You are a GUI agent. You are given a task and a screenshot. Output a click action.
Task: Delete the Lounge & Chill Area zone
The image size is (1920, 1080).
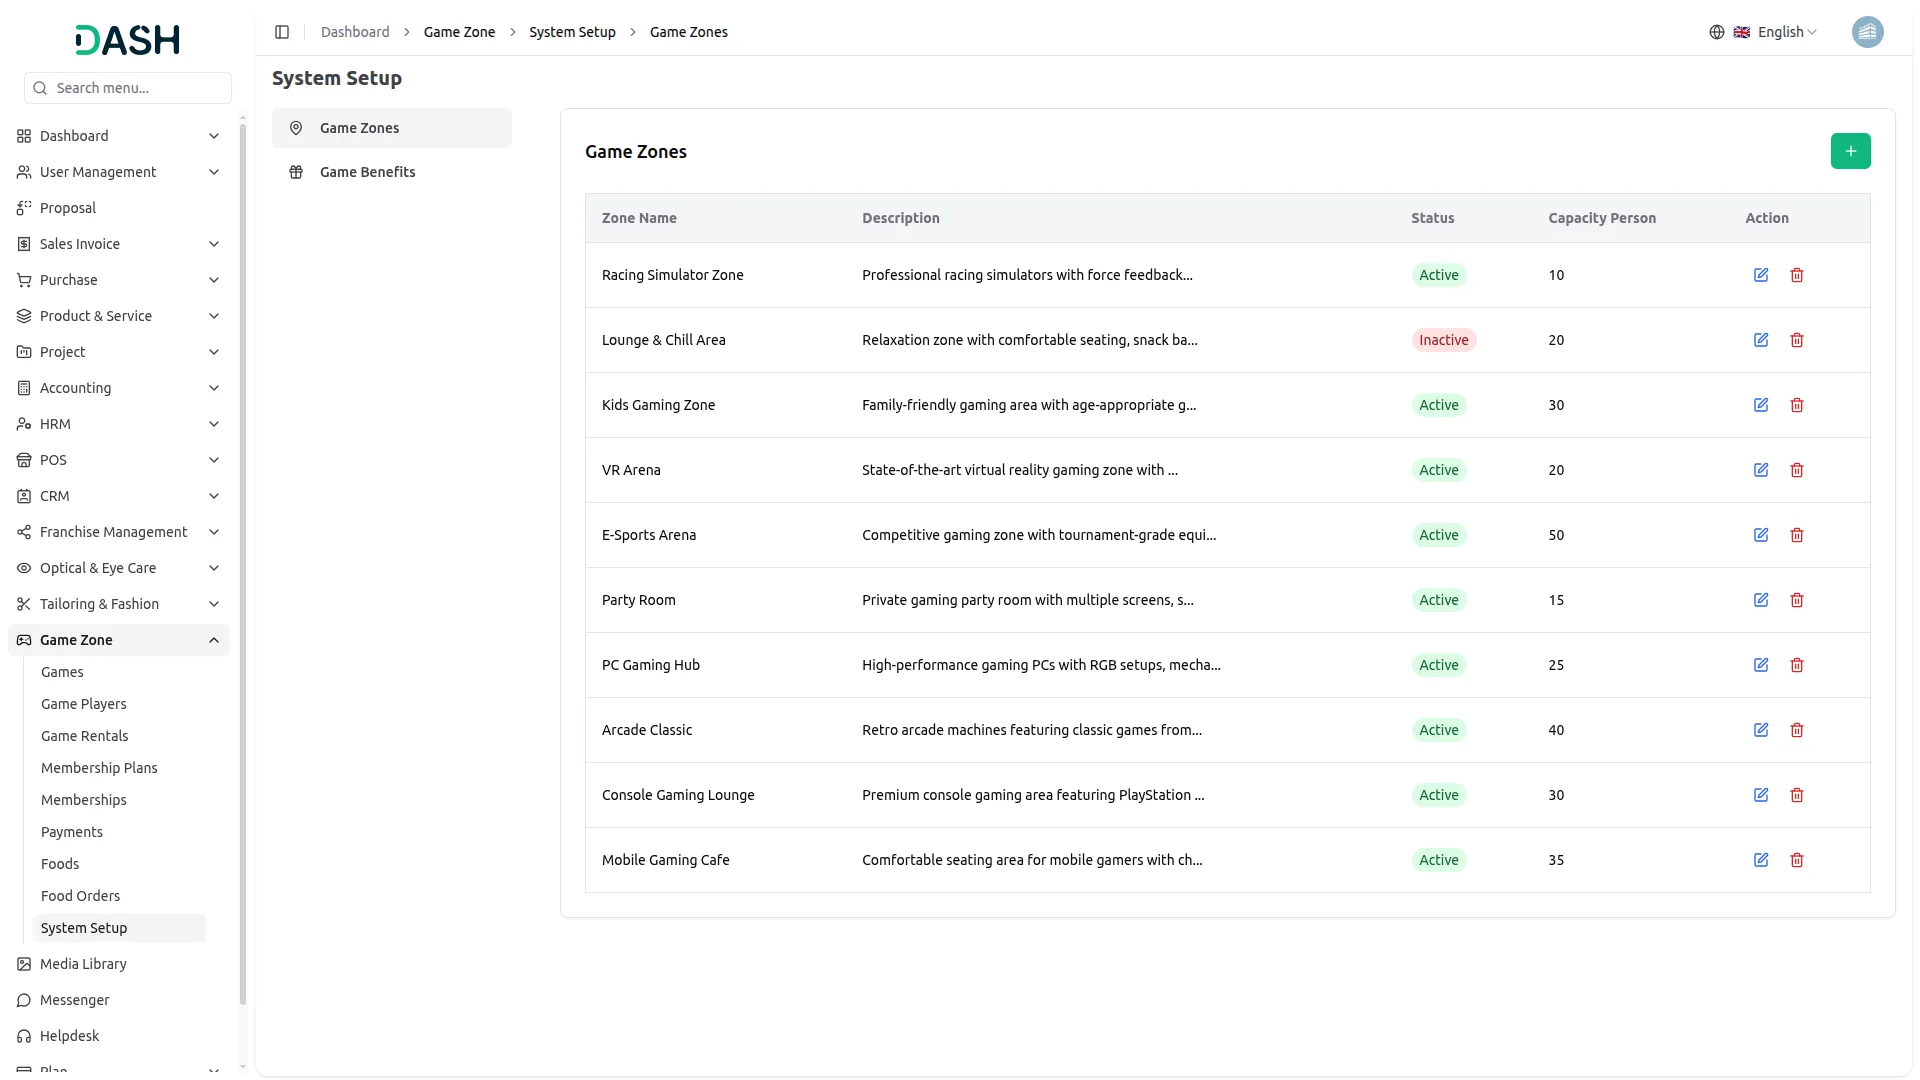click(1797, 340)
